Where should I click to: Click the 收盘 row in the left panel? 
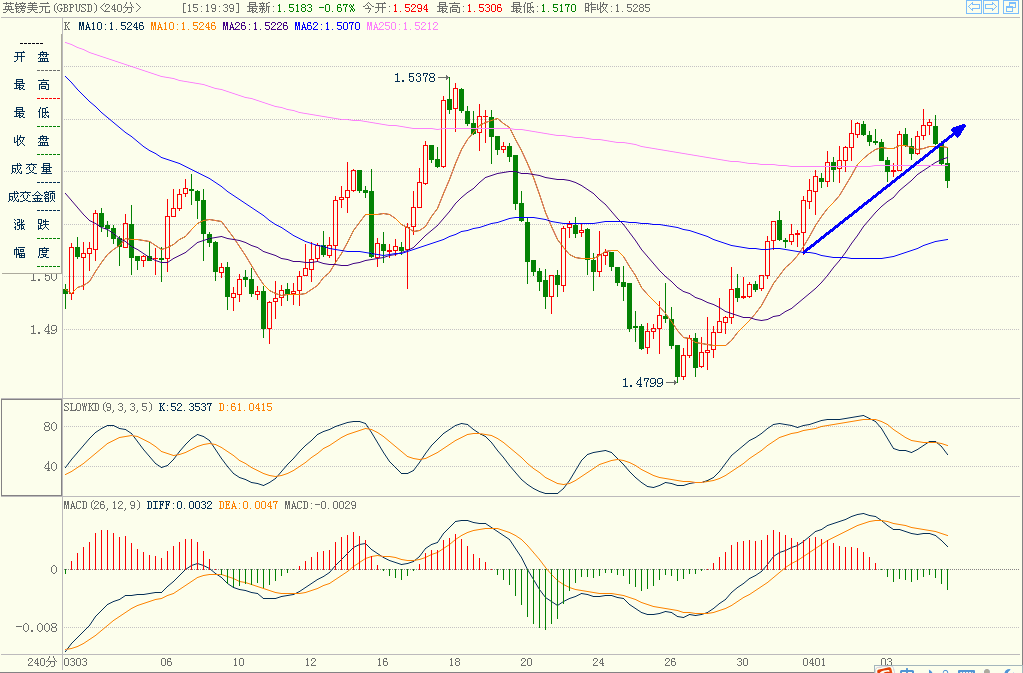tap(31, 142)
